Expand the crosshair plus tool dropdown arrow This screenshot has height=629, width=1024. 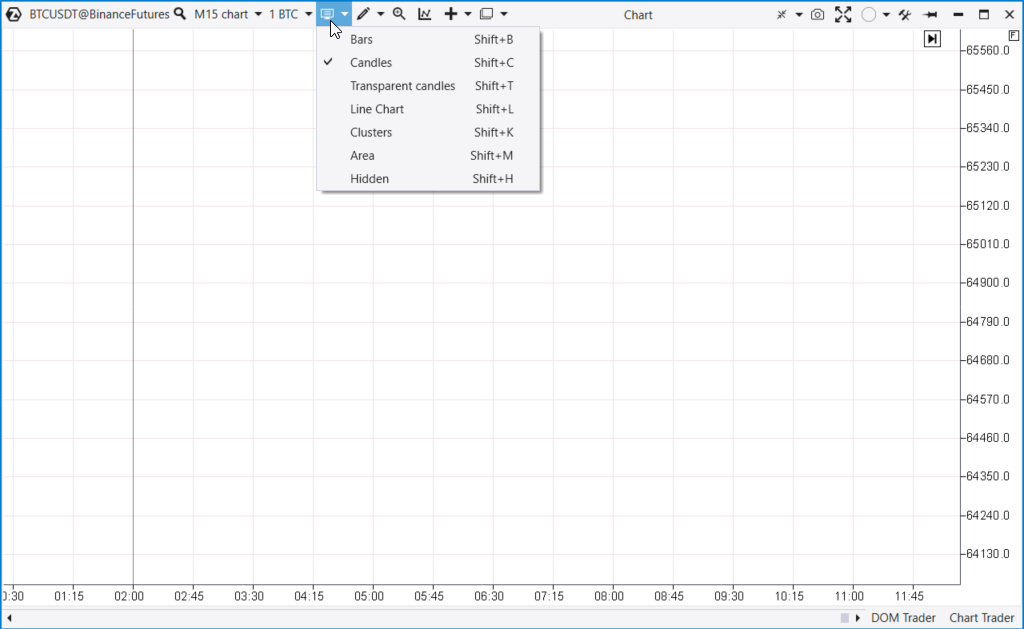click(467, 14)
